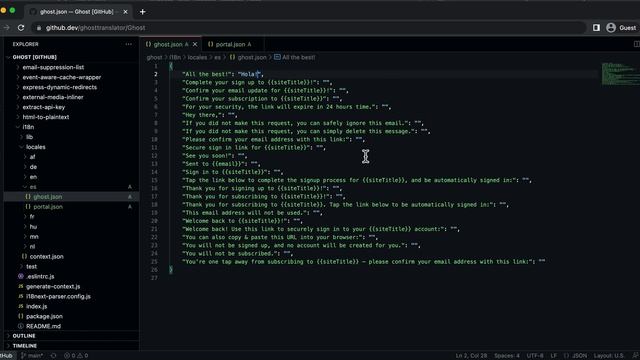The width and height of the screenshot is (640, 360).
Task: Select the ghost.json editor tab
Action: coord(168,44)
